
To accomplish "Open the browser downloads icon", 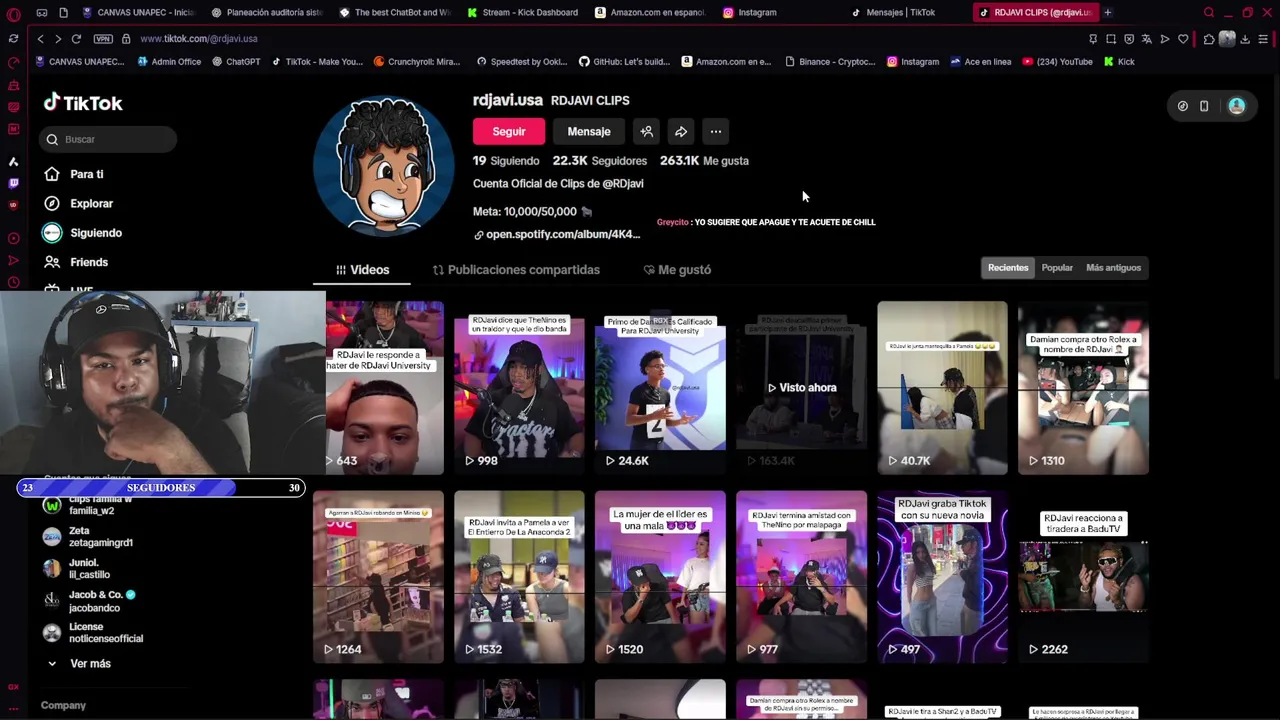I will [1245, 39].
